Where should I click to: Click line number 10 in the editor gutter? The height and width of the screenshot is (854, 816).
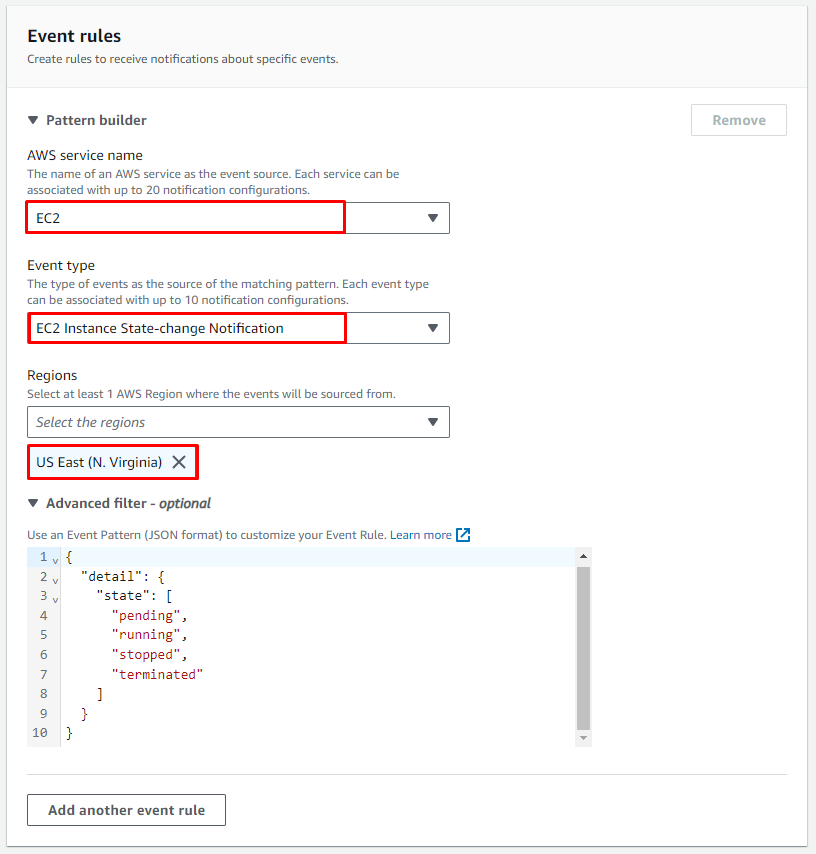40,733
